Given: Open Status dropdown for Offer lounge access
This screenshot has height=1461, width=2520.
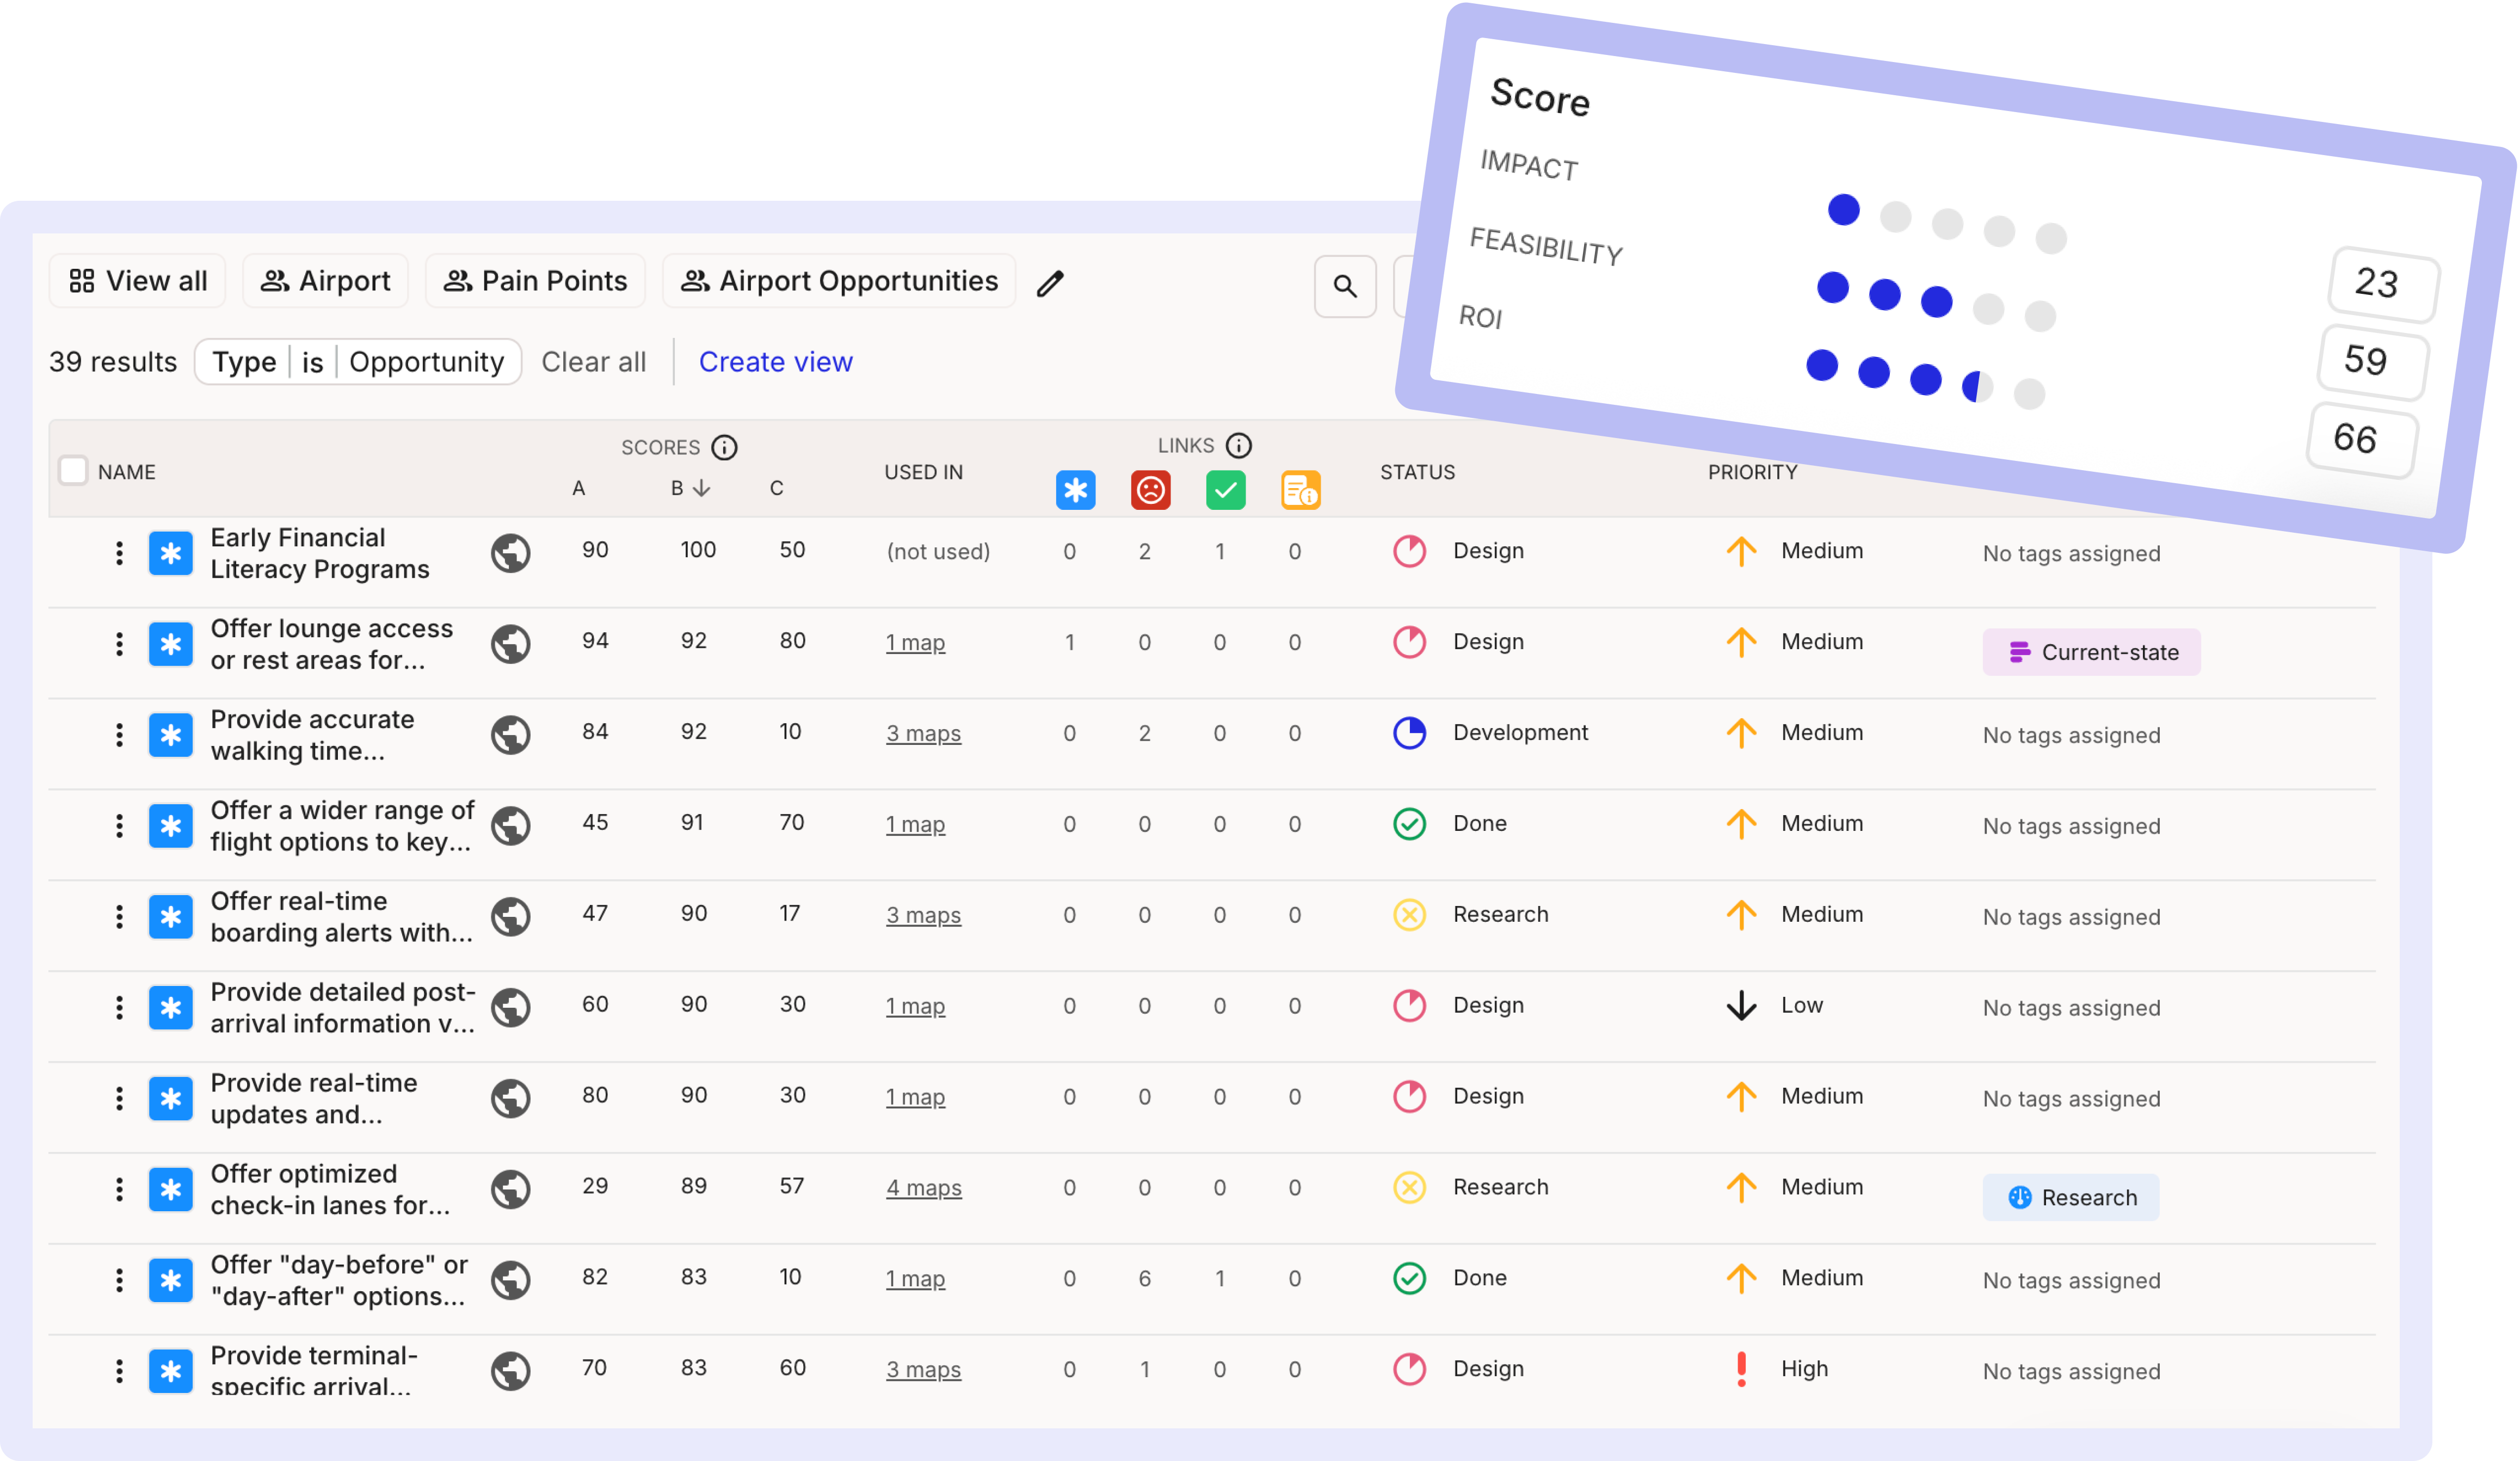Looking at the screenshot, I should pyautogui.click(x=1458, y=642).
